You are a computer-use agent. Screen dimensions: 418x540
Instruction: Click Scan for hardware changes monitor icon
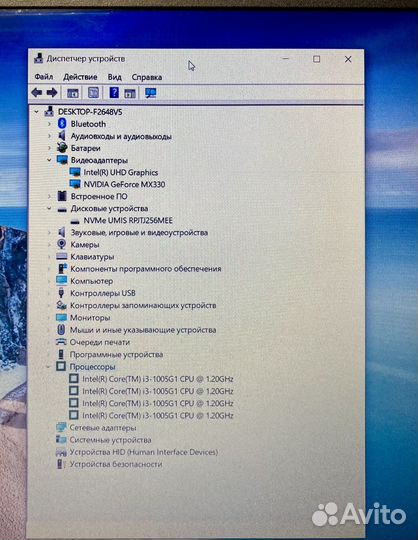150,93
